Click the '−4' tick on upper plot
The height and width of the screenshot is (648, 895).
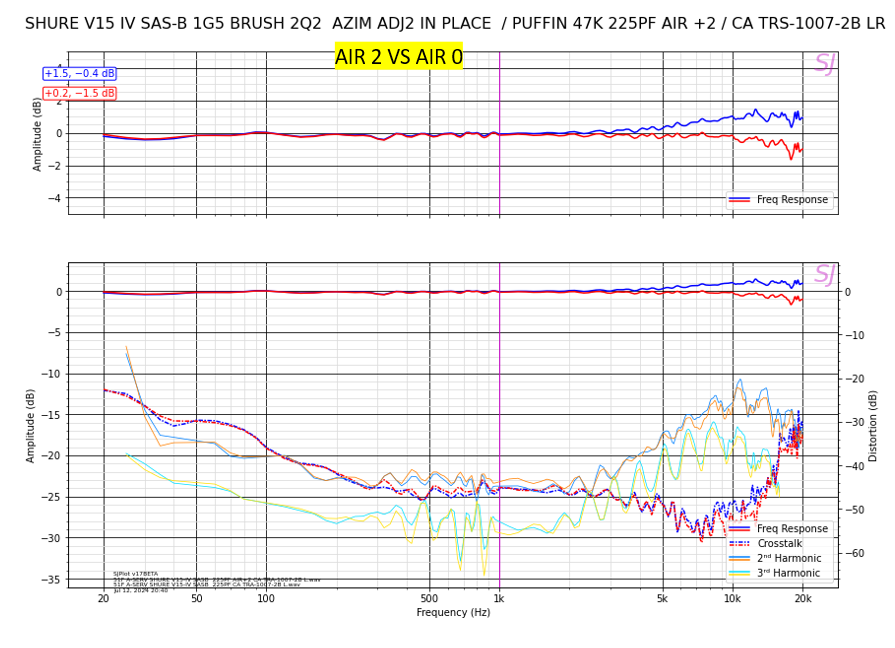pos(54,199)
